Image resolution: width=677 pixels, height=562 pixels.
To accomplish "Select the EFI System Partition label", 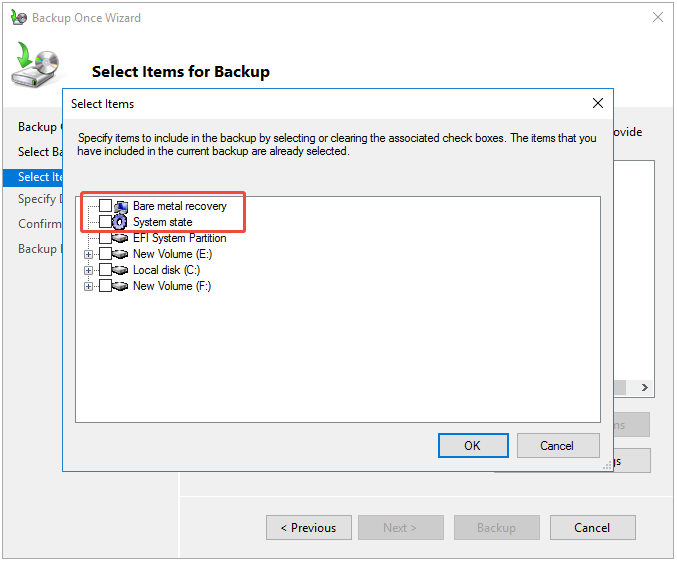I will coord(179,238).
